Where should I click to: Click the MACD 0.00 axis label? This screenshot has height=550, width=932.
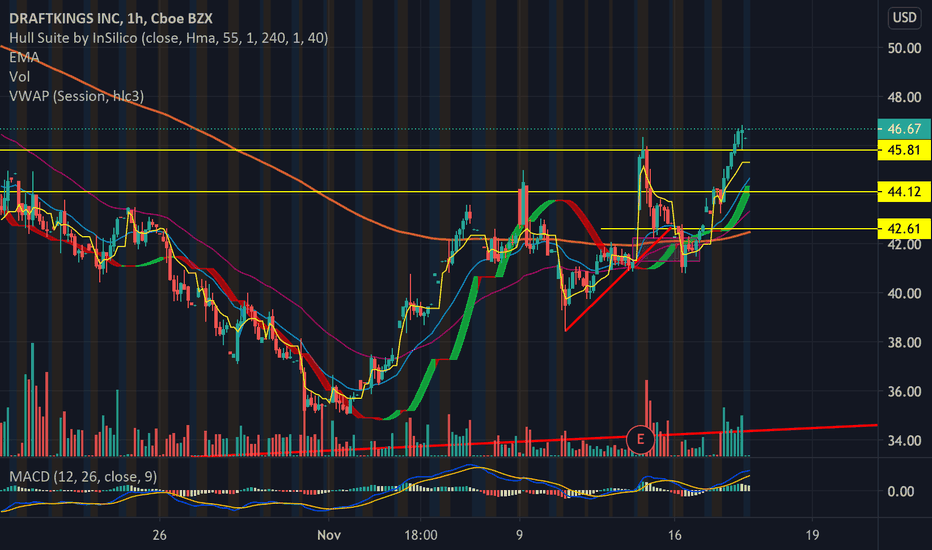click(900, 491)
